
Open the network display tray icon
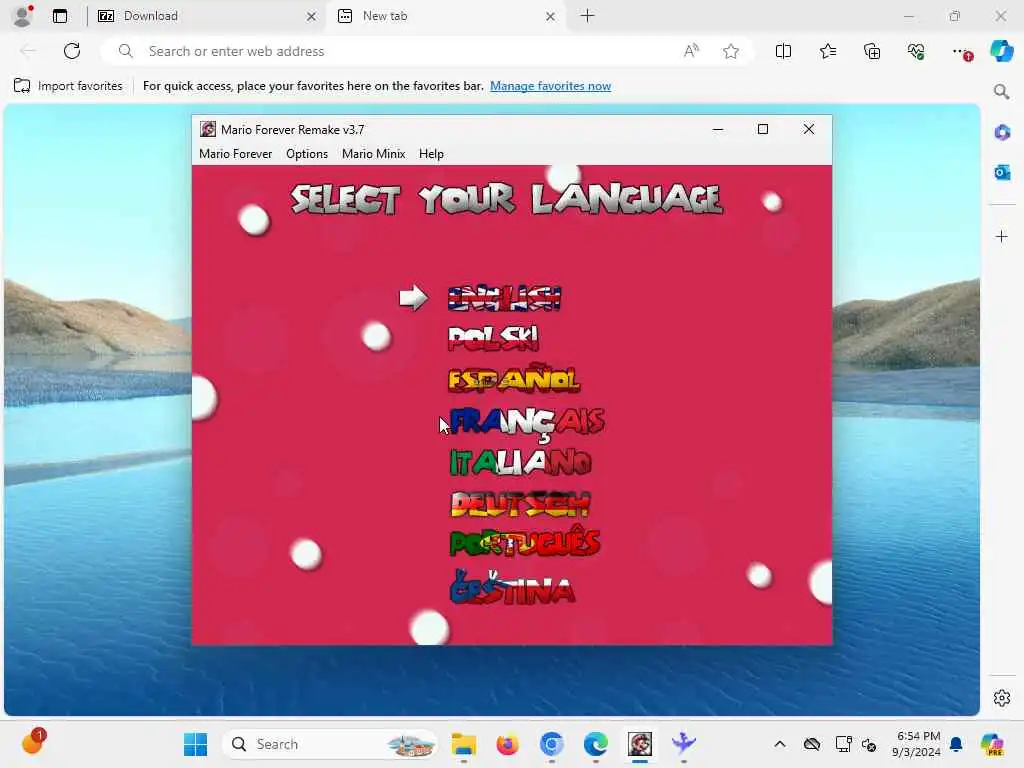pos(843,744)
